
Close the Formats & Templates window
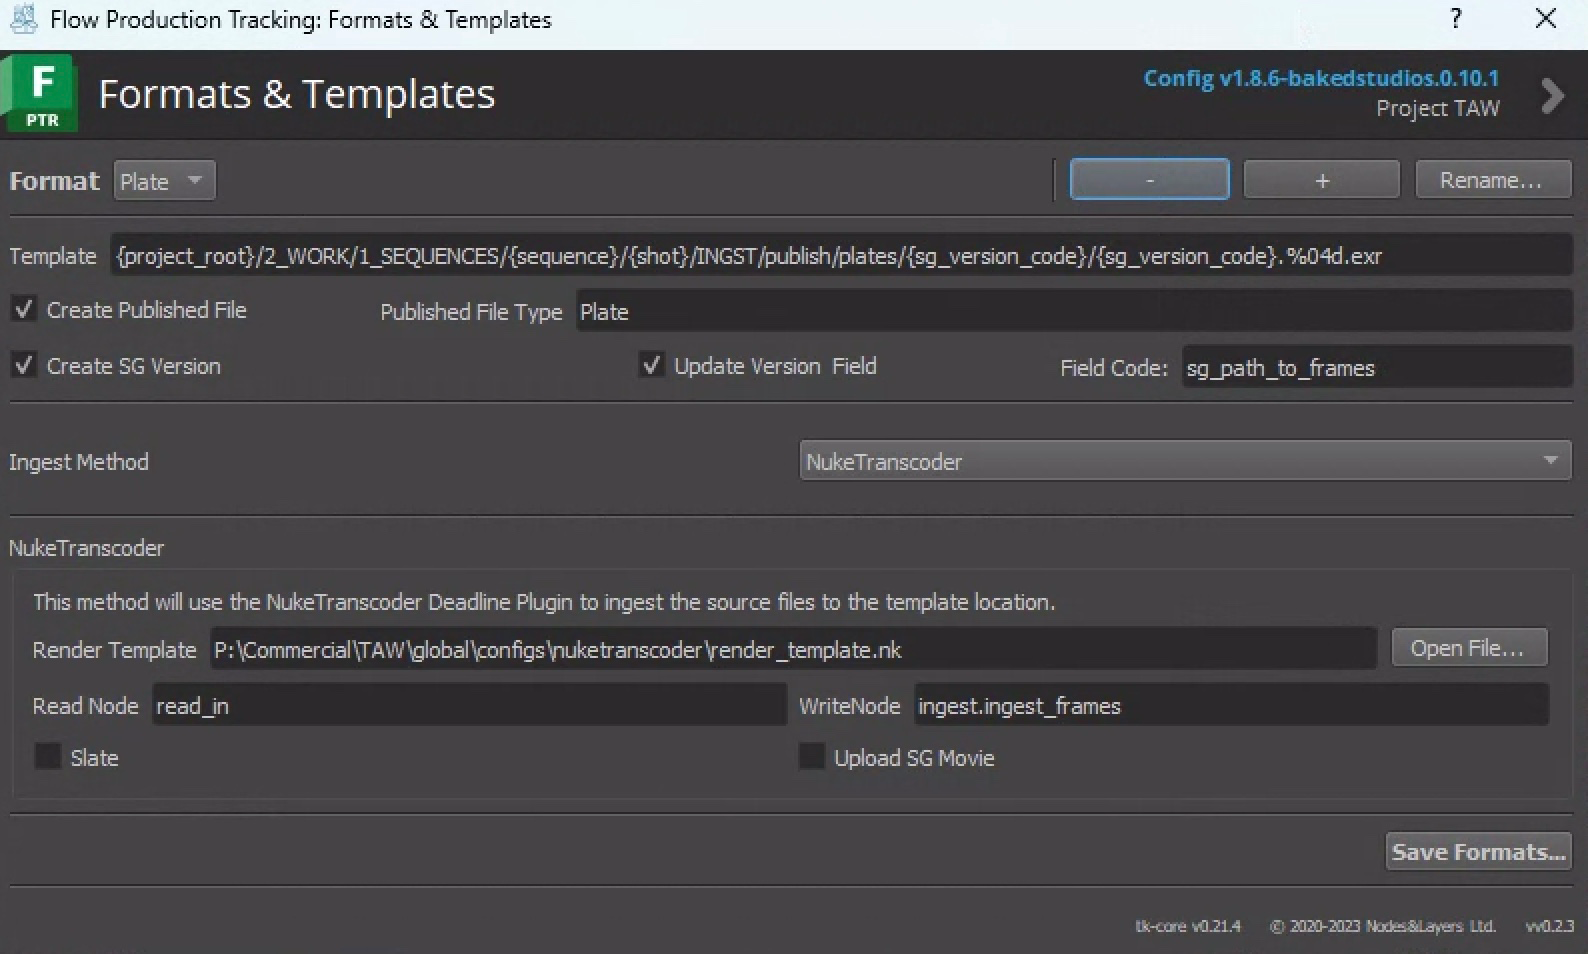1545,19
